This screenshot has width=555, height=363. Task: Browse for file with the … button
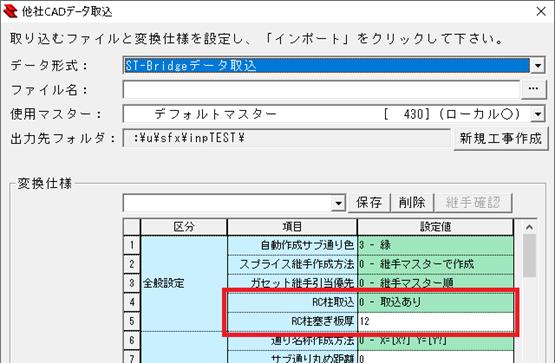(x=533, y=90)
